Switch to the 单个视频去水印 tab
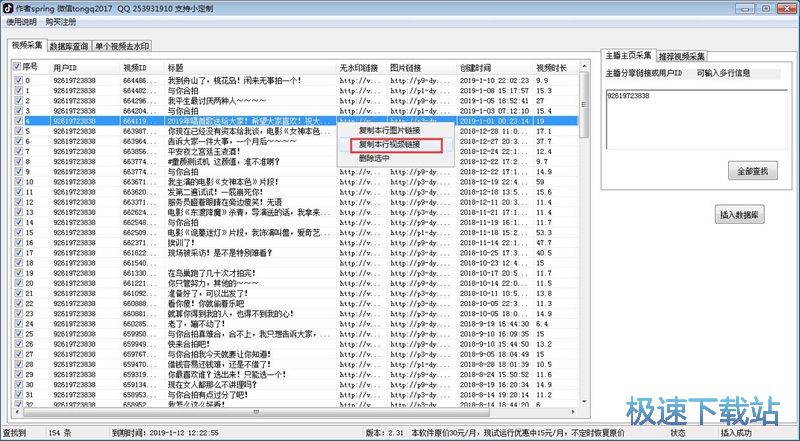800x441 pixels. click(x=122, y=46)
